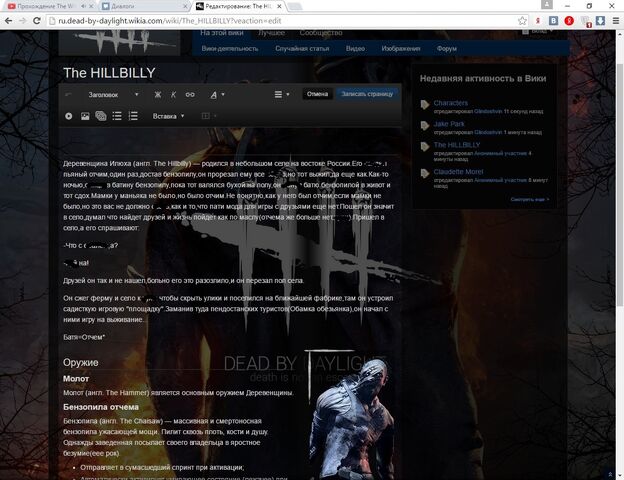
Task: Click the Смотреть еще link
Action: 530,199
